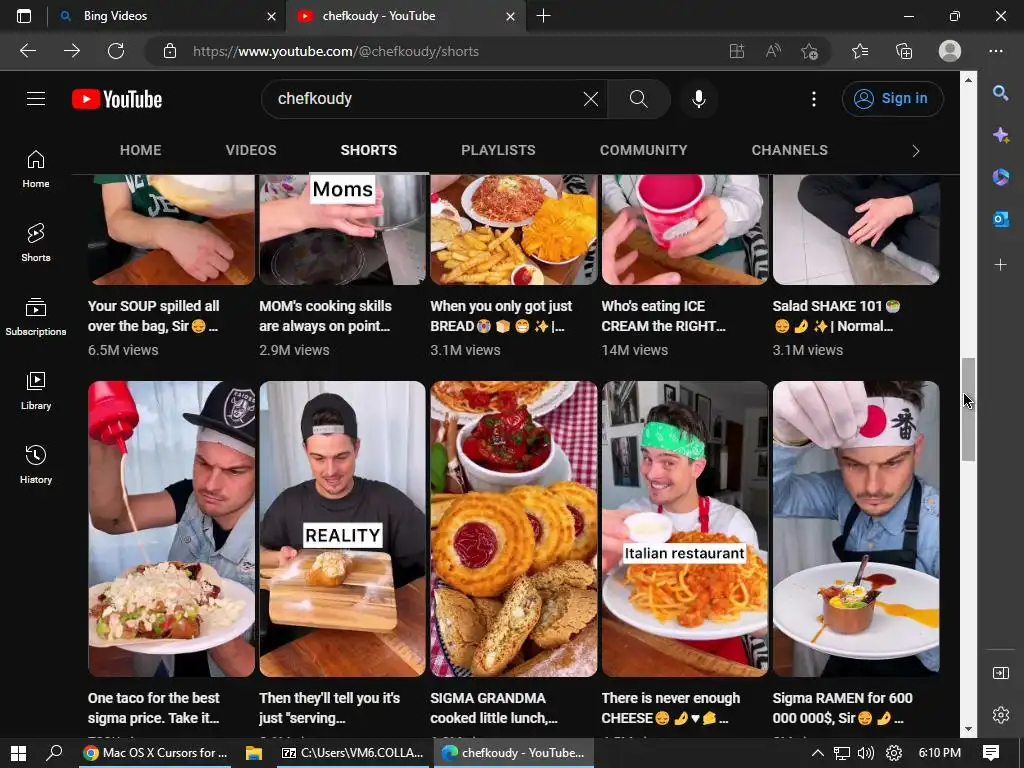Open 'Who's eating ICE CREAM' title
This screenshot has width=1024, height=768.
[664, 316]
